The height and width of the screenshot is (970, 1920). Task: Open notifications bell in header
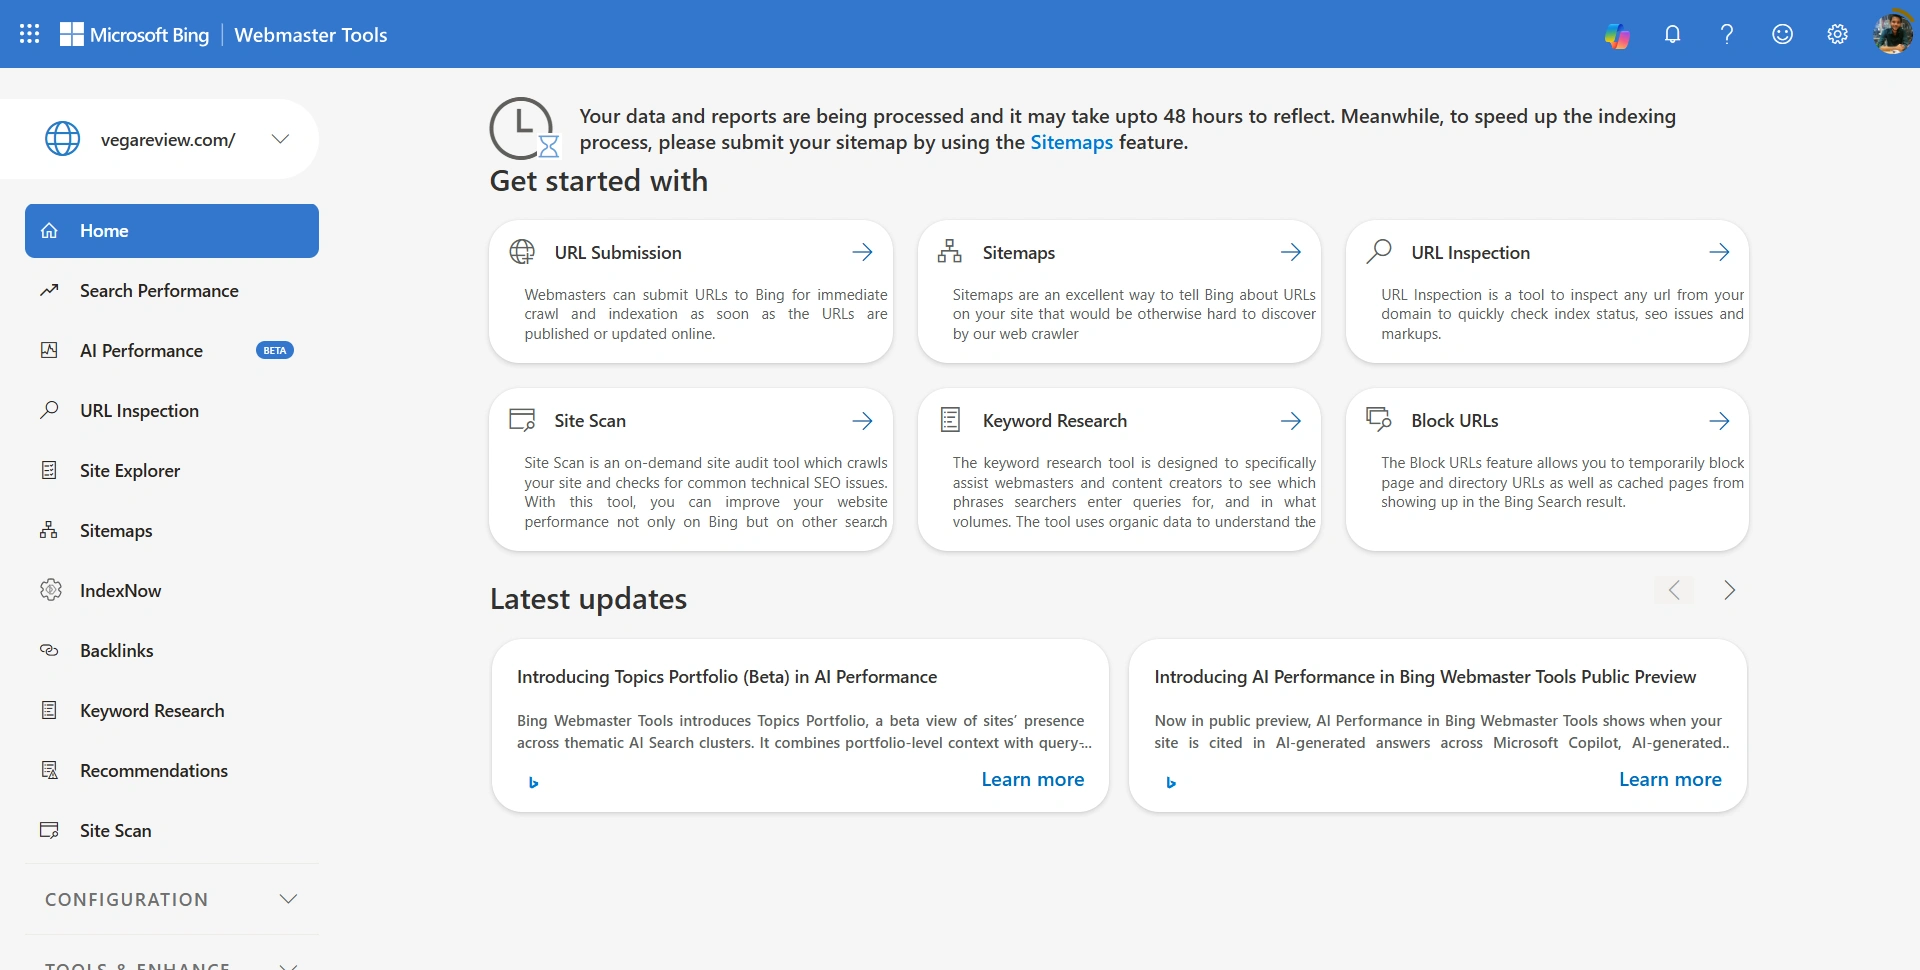click(1672, 34)
